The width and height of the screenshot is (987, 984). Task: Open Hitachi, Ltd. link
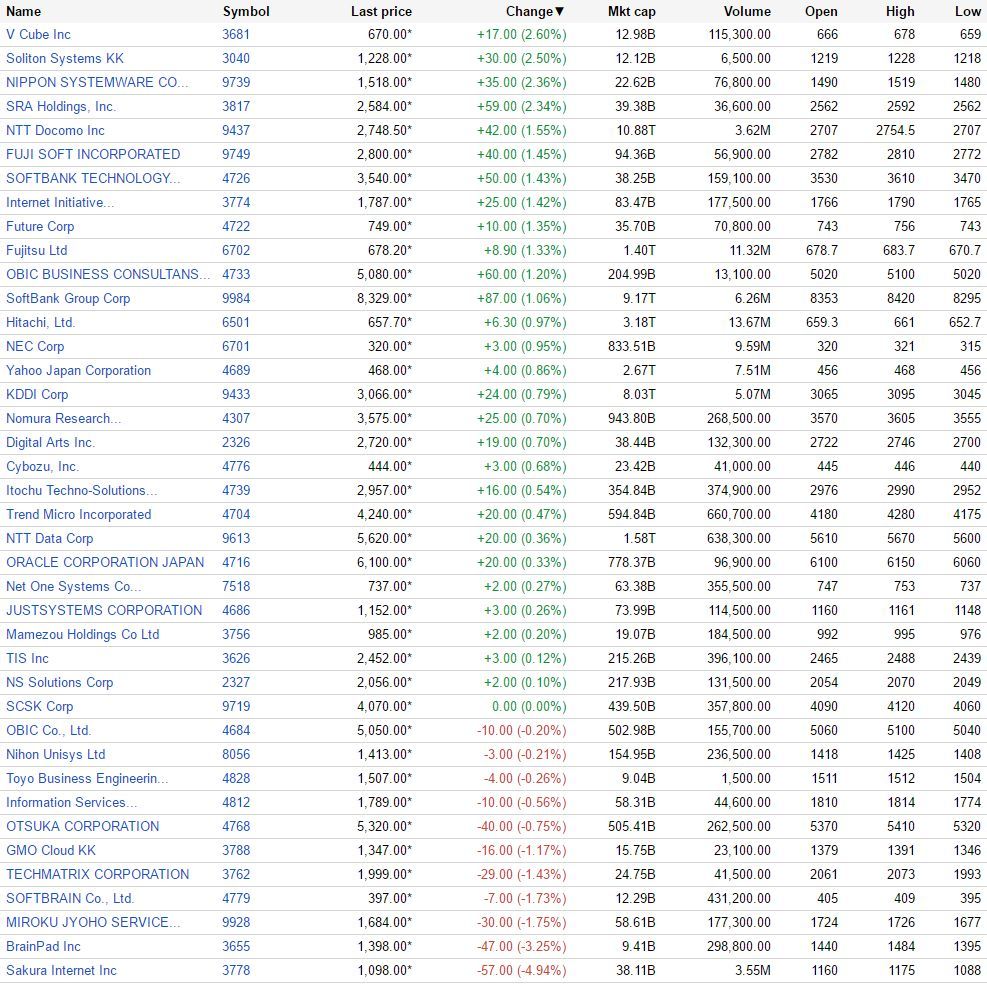[40, 322]
